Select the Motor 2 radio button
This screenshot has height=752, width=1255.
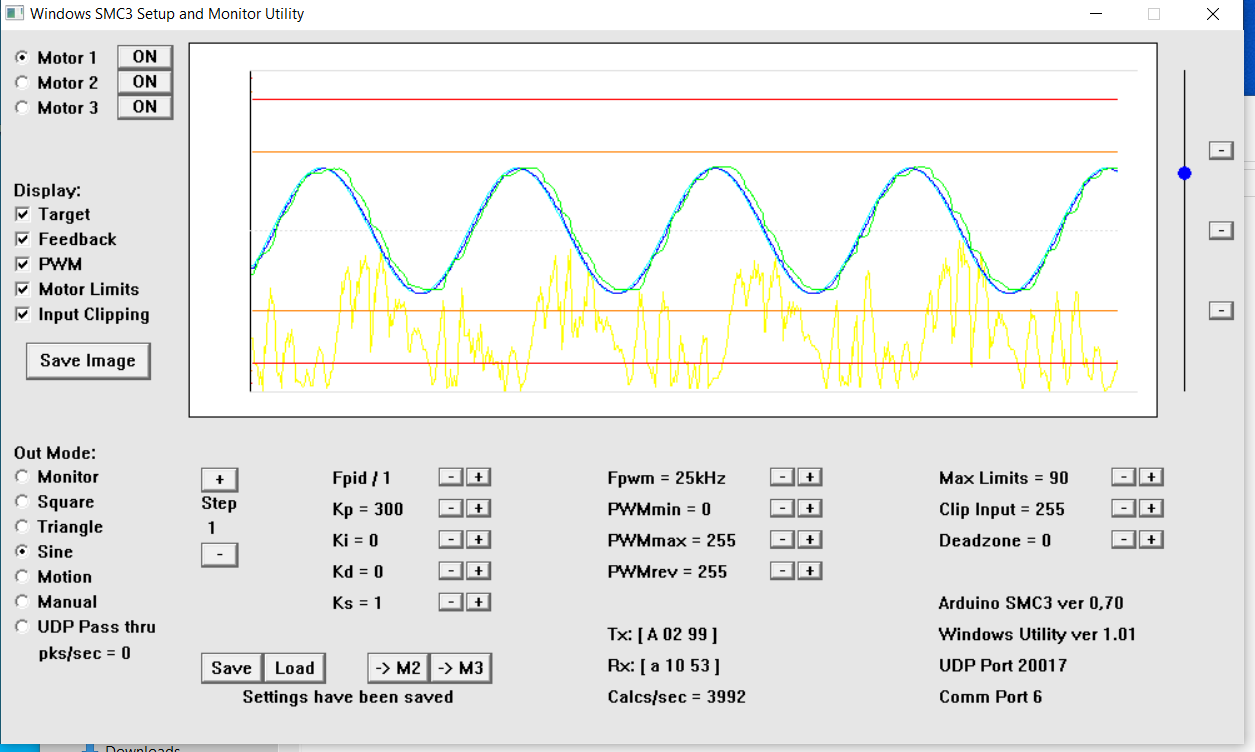[22, 83]
